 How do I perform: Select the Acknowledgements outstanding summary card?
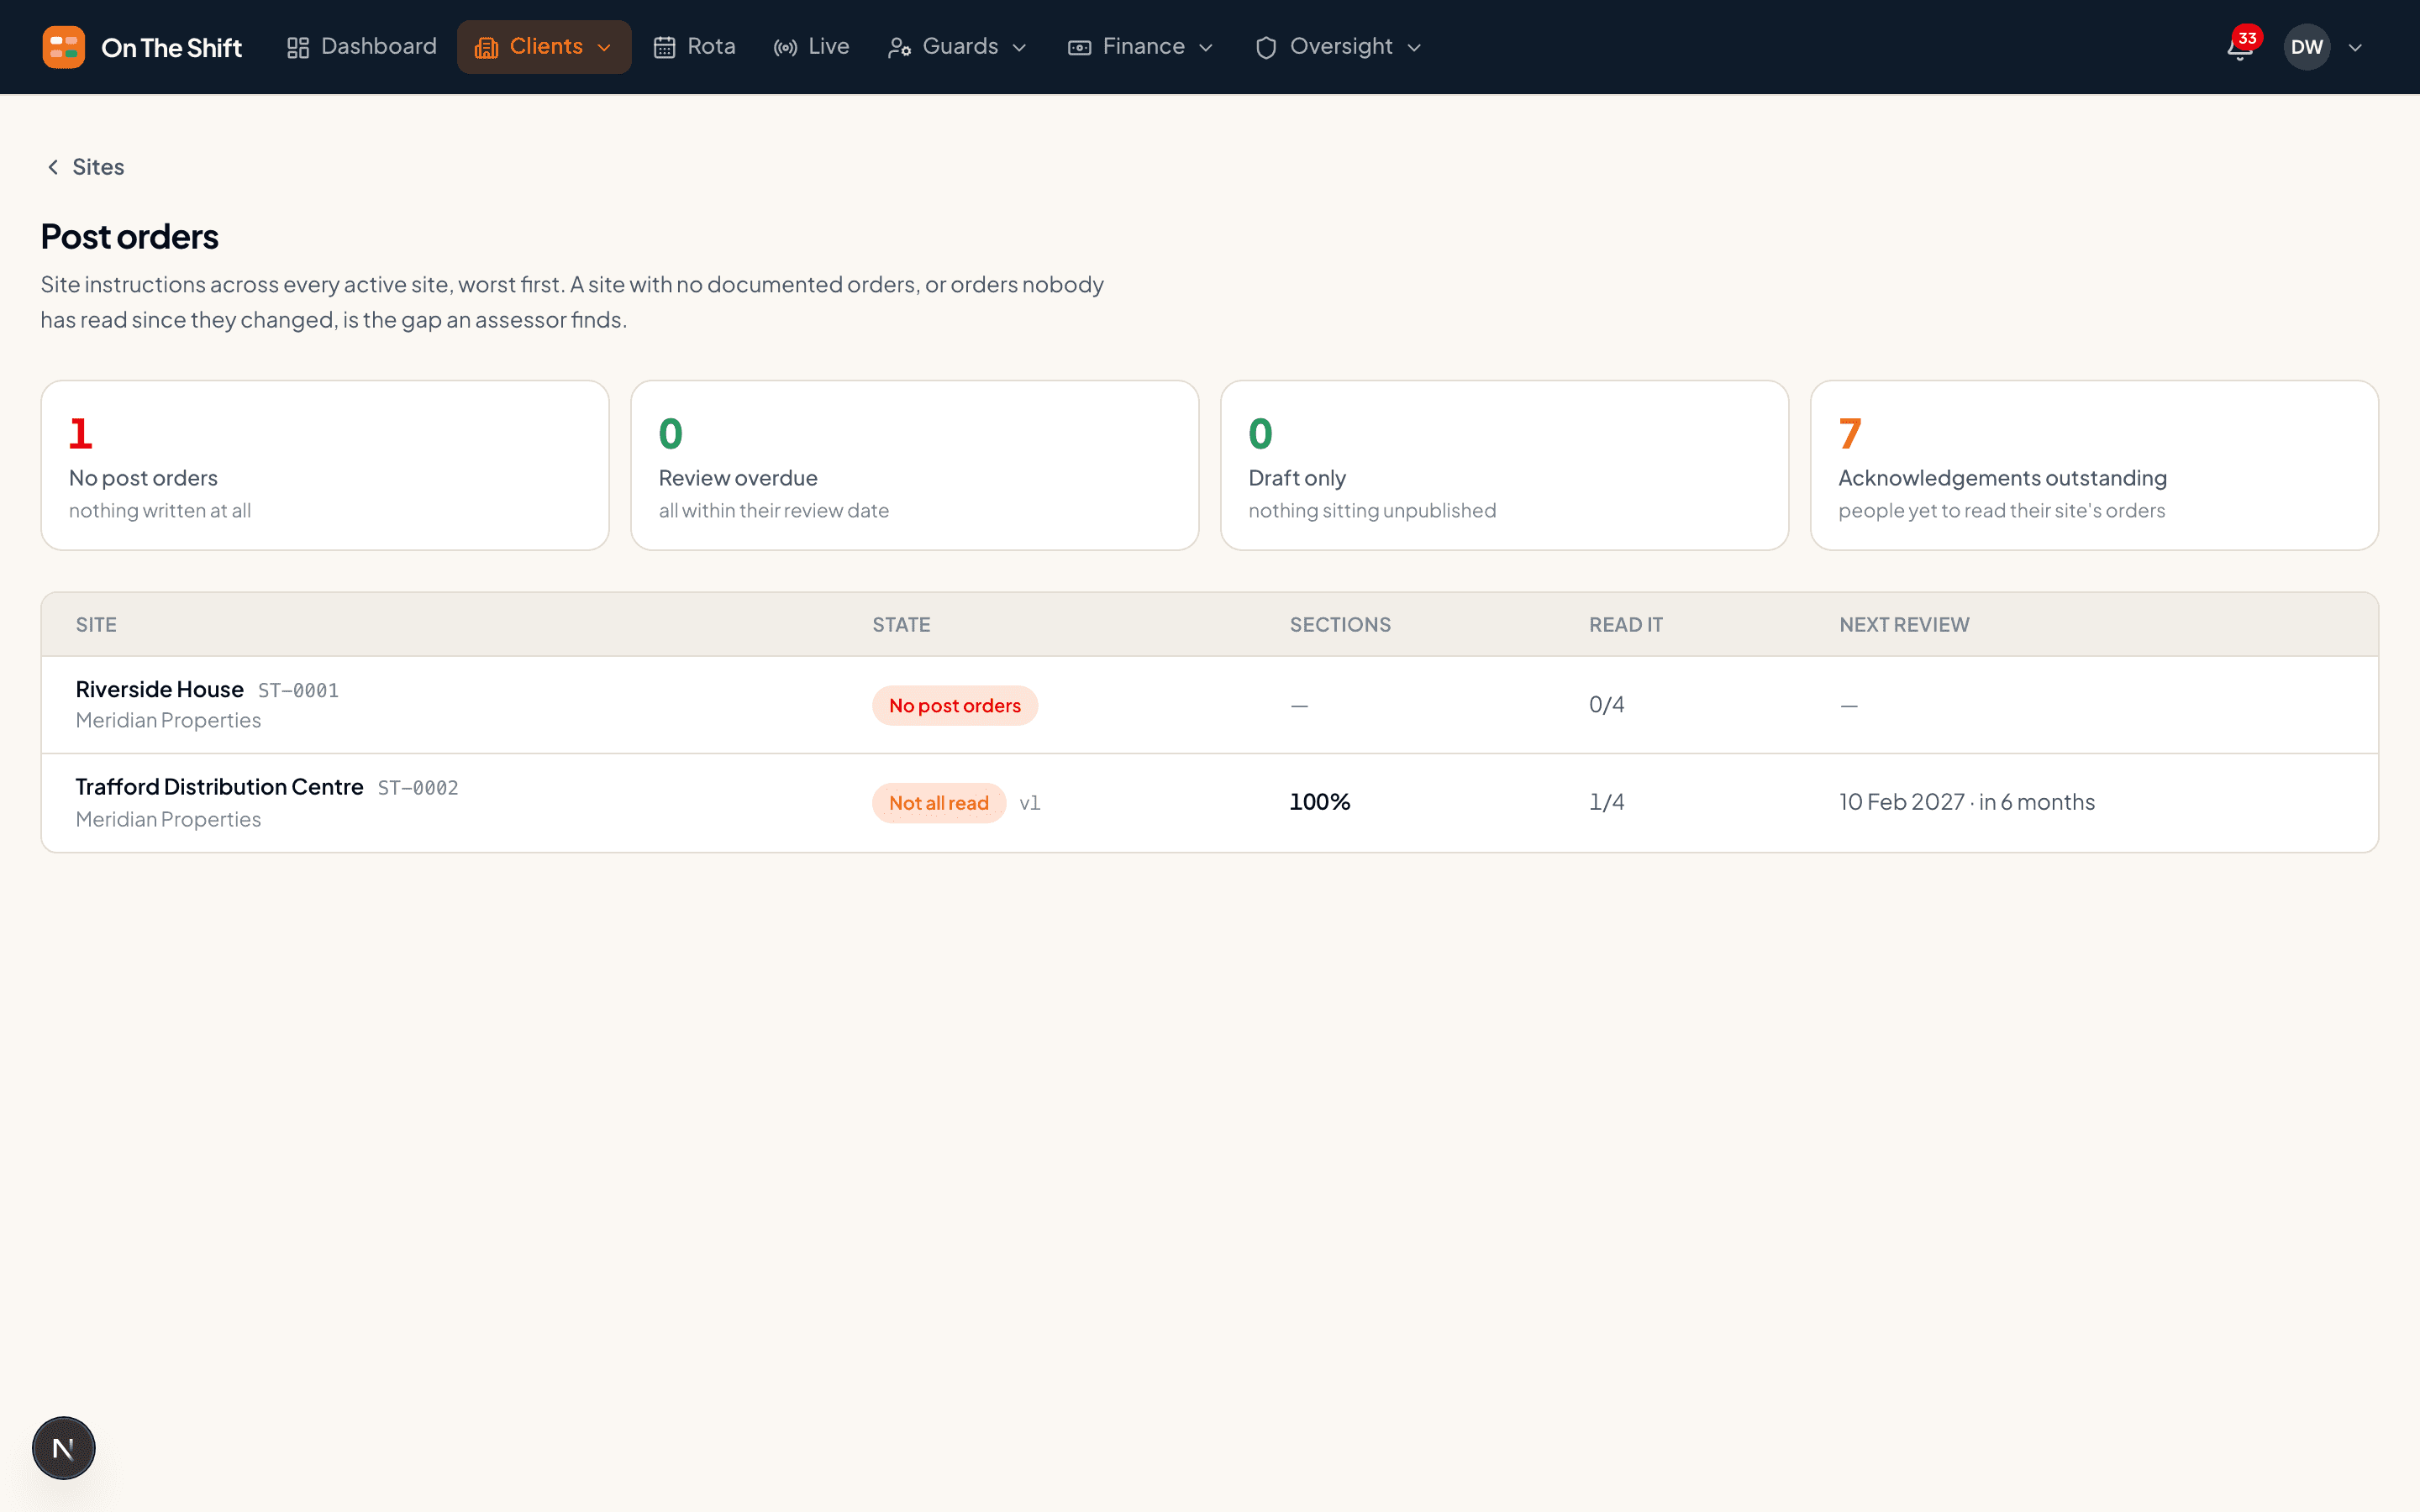click(x=2094, y=465)
